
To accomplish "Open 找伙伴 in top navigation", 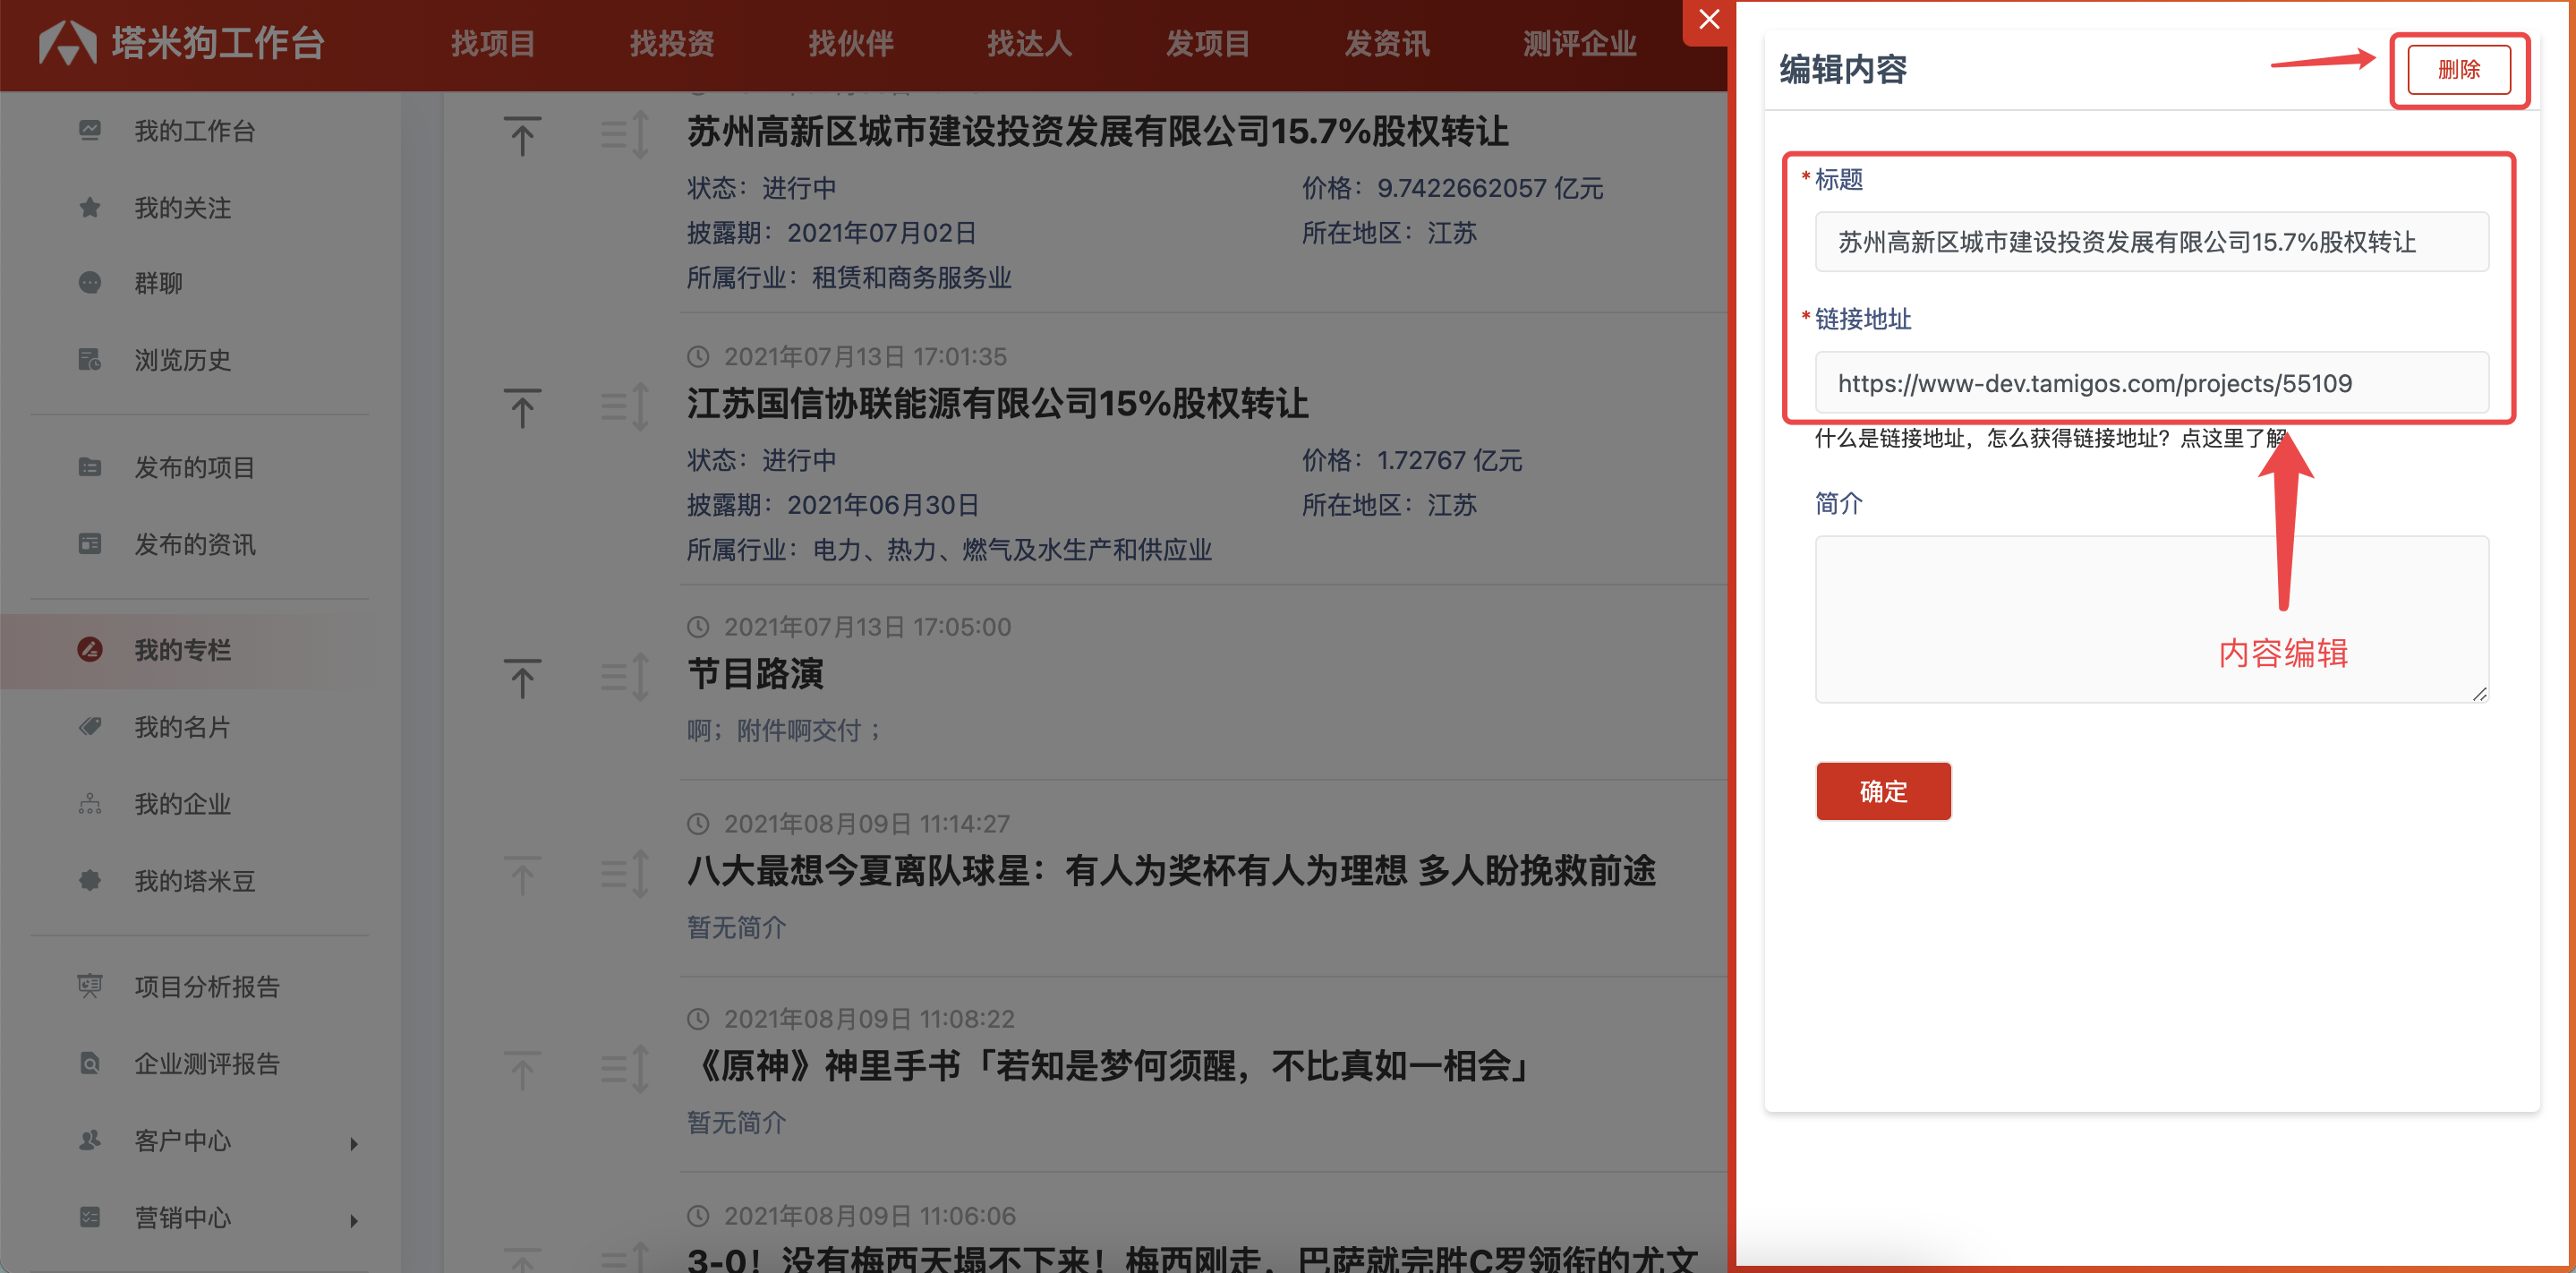I will pyautogui.click(x=851, y=43).
